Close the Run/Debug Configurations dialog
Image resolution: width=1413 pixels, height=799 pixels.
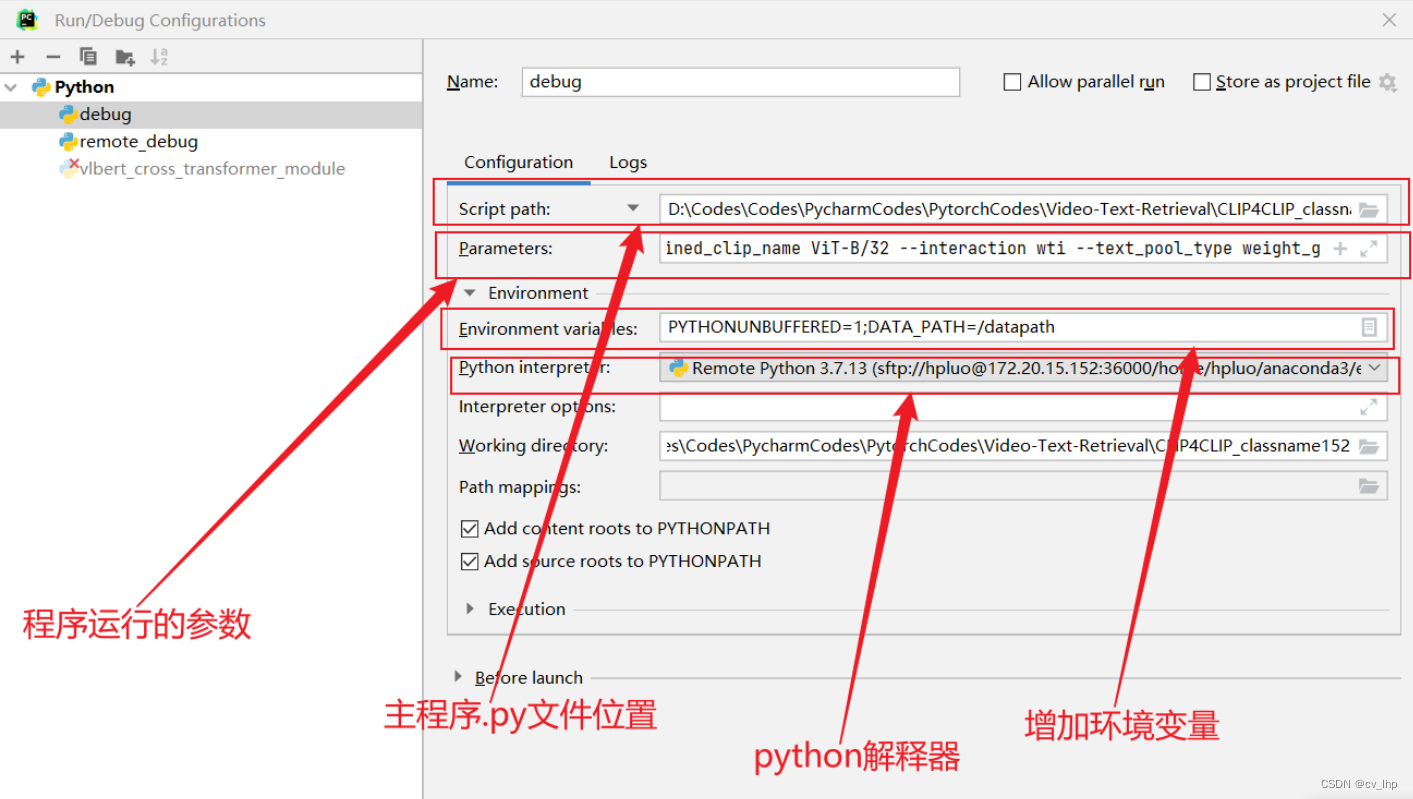[x=1389, y=20]
